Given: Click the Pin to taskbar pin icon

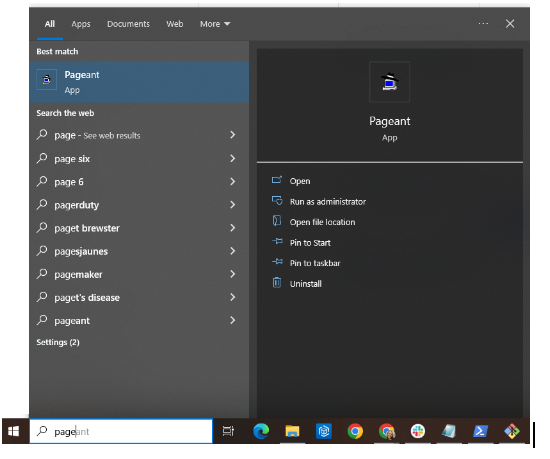Looking at the screenshot, I should click(277, 262).
